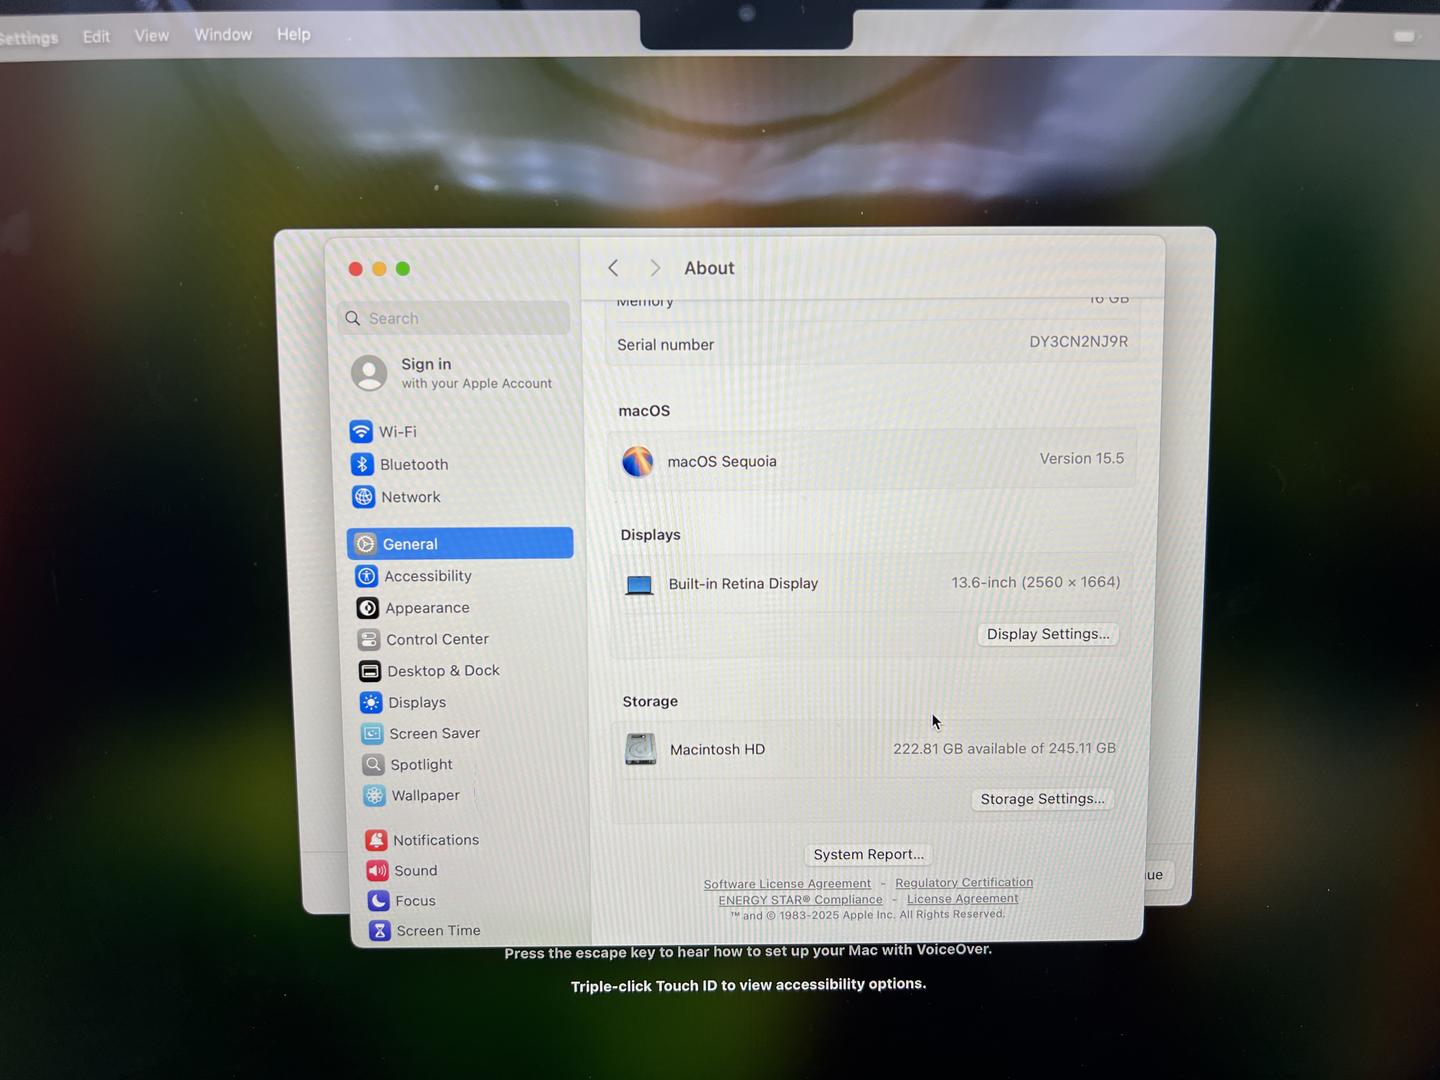The height and width of the screenshot is (1080, 1440).
Task: Open the Window menu
Action: click(x=223, y=34)
